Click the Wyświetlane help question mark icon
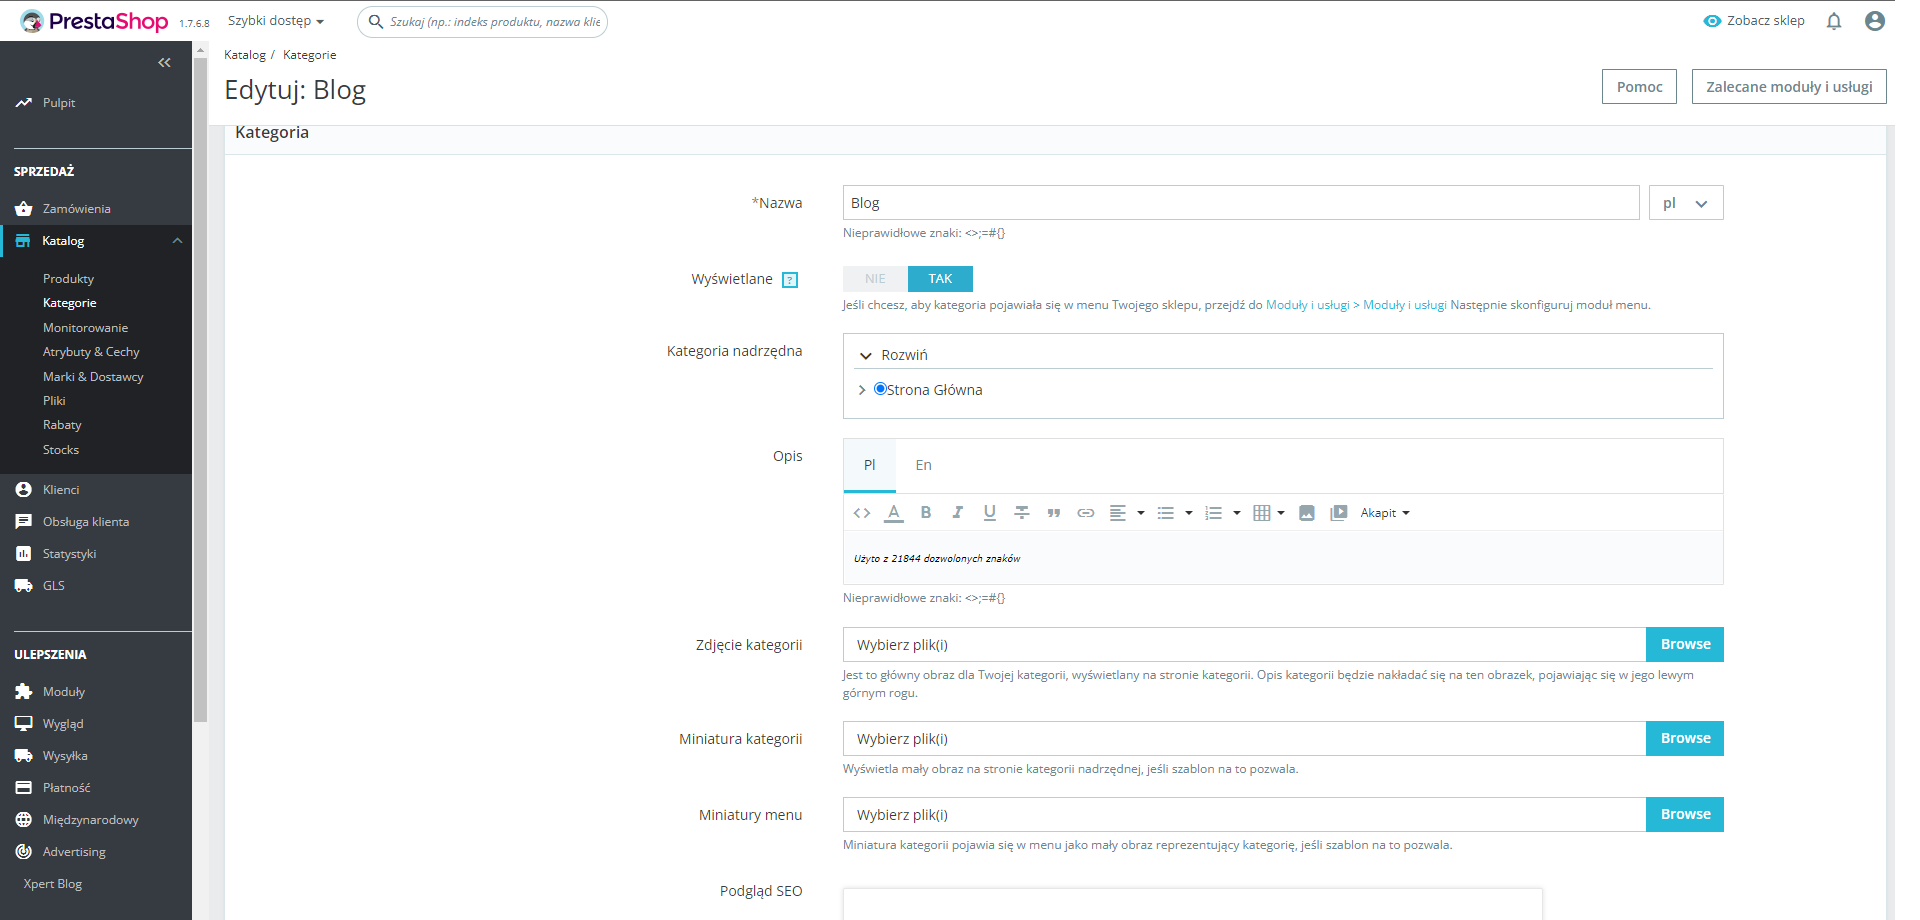The width and height of the screenshot is (1920, 920). pos(790,280)
